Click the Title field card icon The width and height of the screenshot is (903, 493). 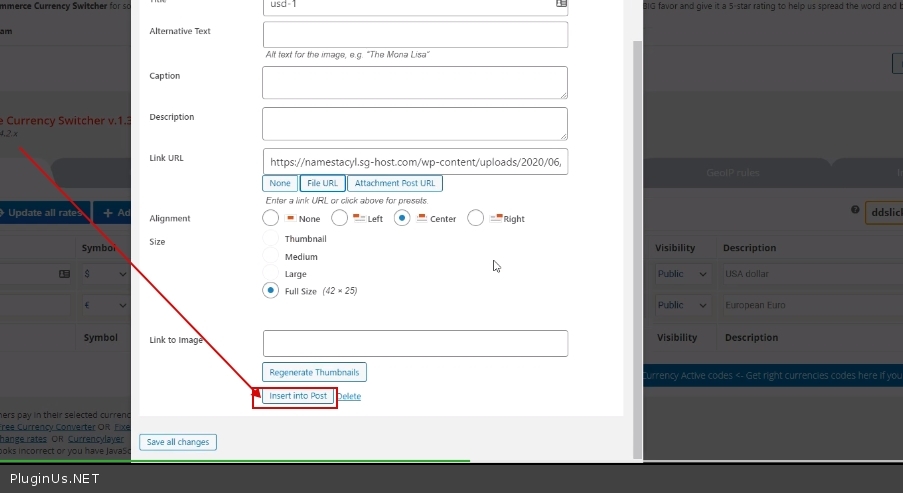pos(561,3)
